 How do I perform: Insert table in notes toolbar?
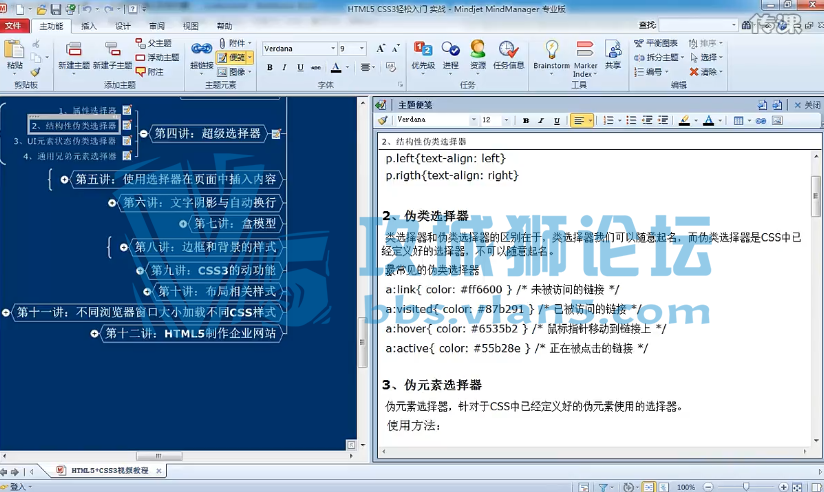(x=738, y=120)
